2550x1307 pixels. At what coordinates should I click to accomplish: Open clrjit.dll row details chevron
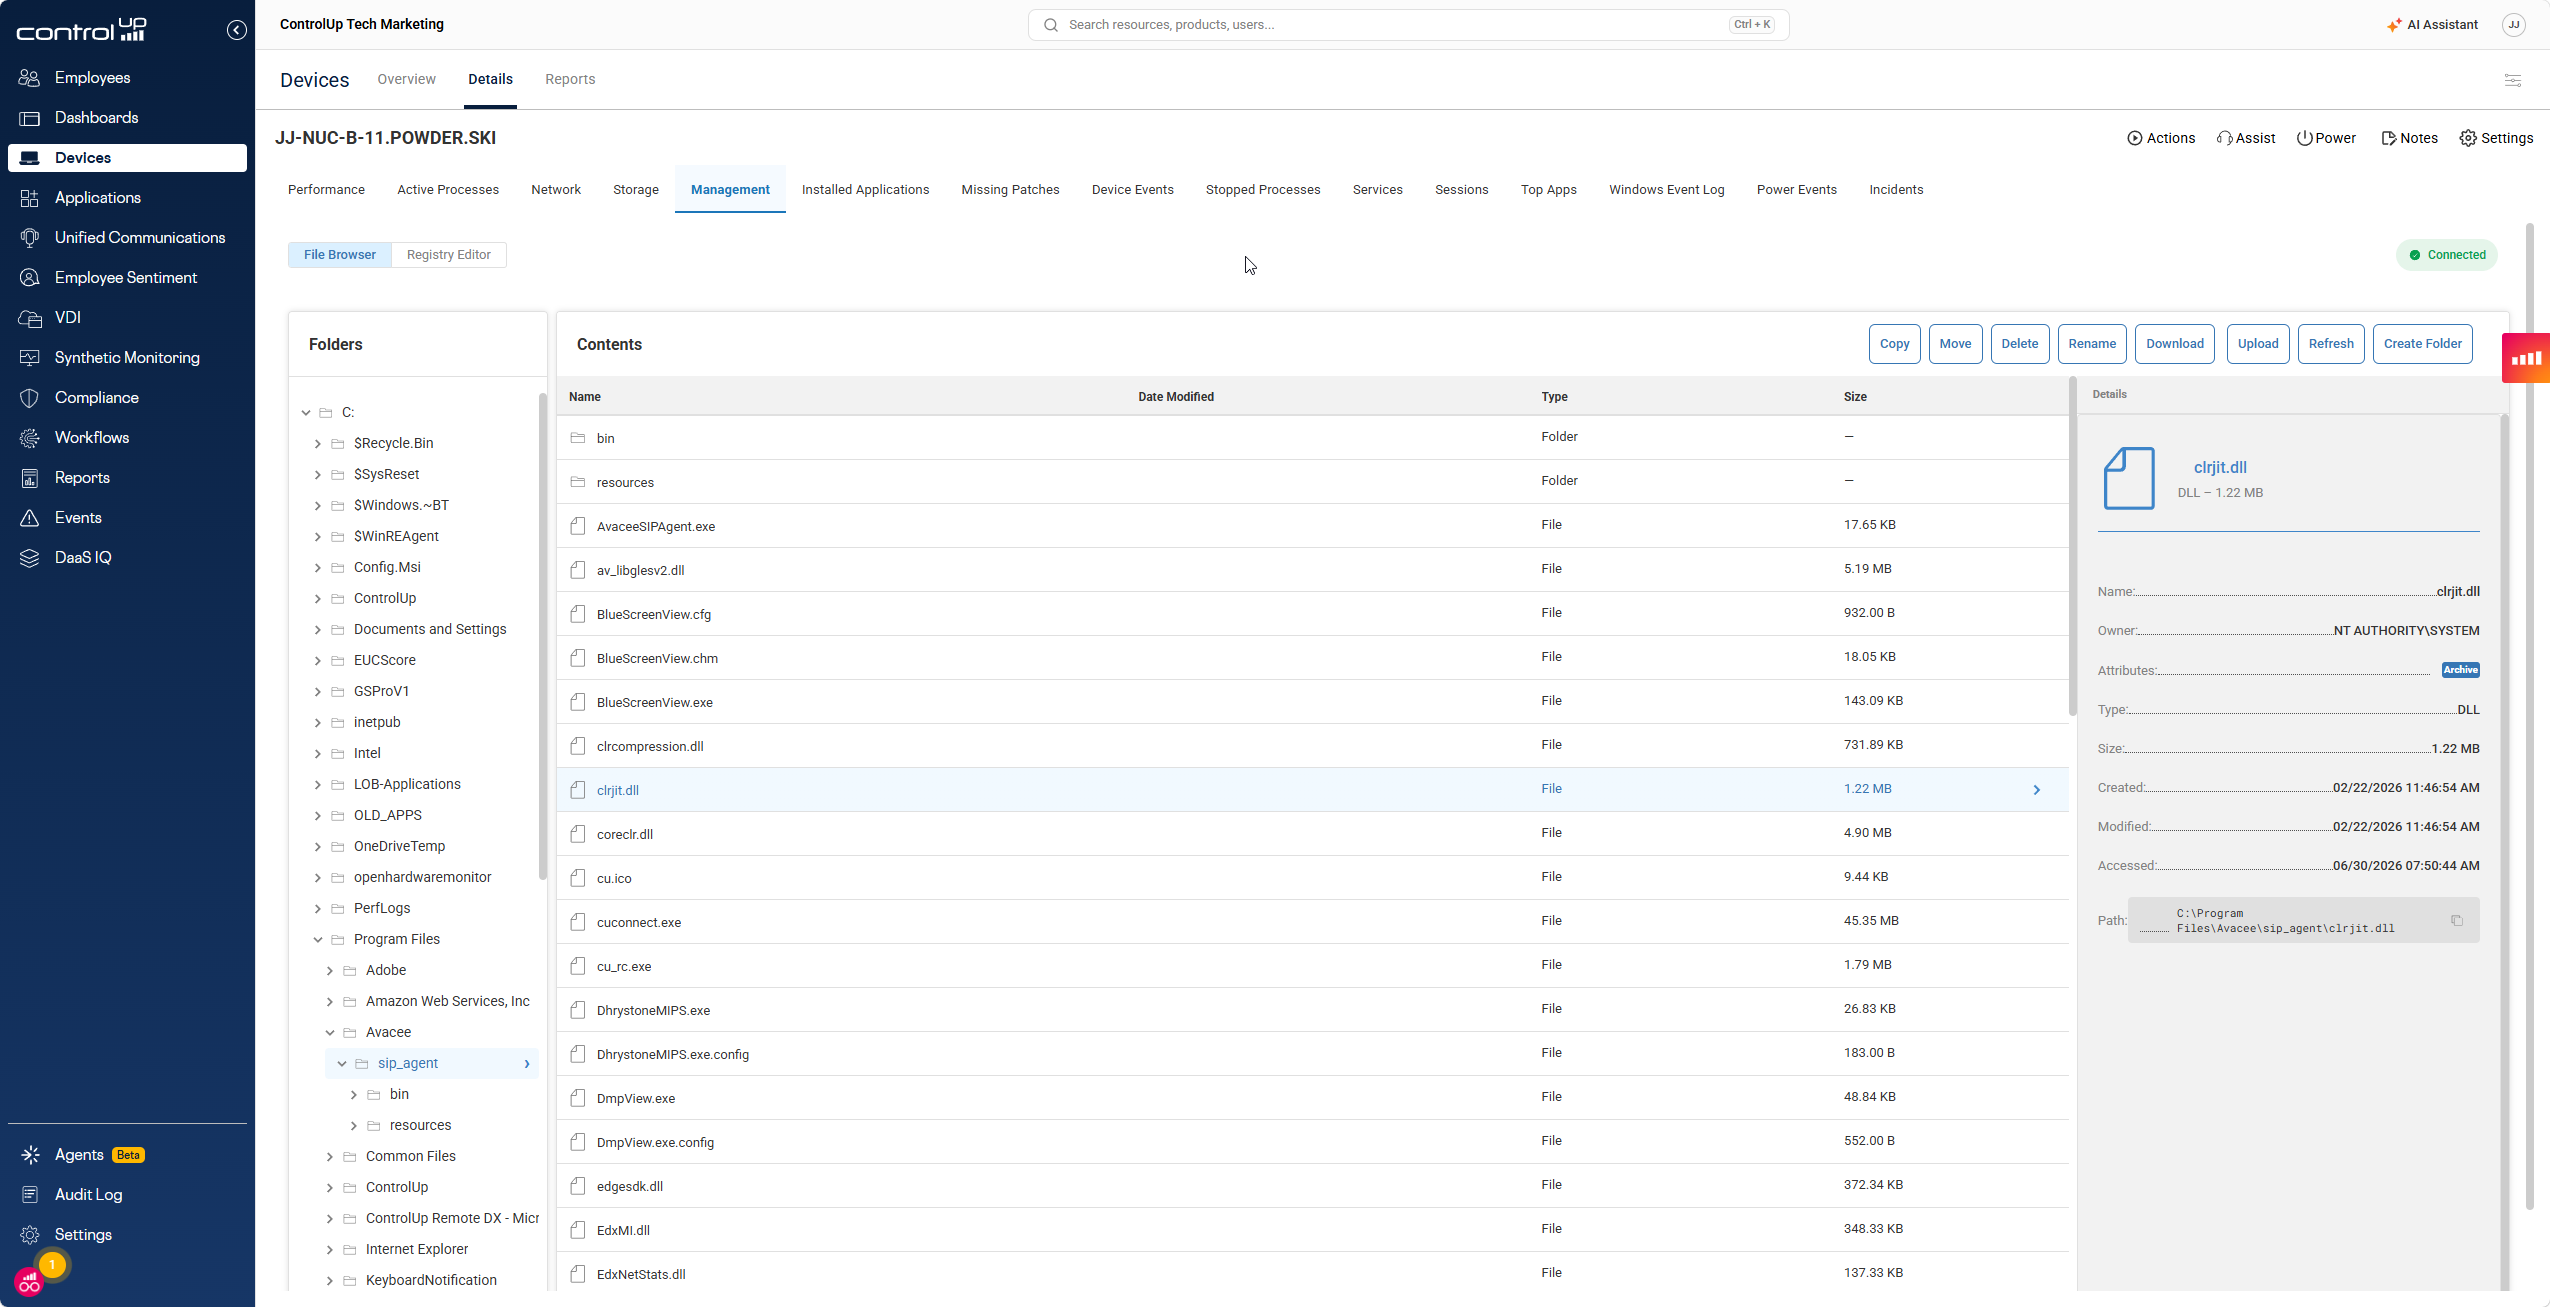click(x=2036, y=790)
